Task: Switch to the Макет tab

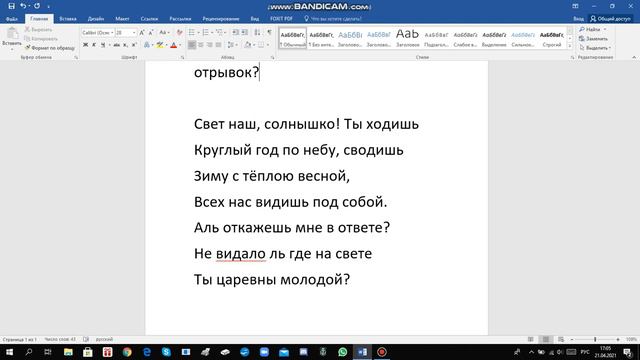Action: click(122, 19)
